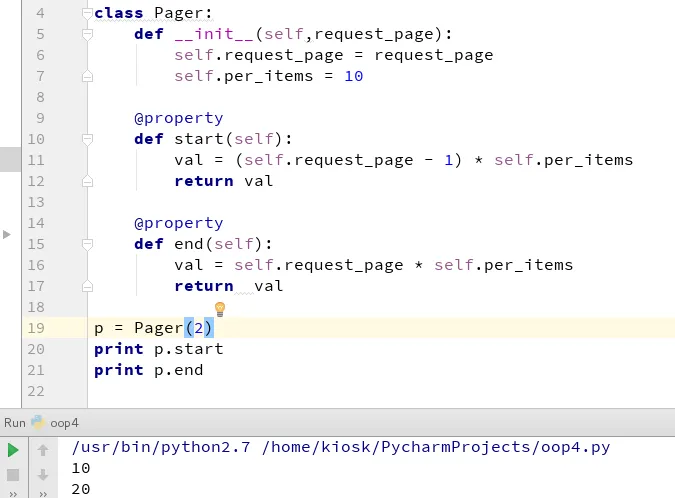The height and width of the screenshot is (498, 675).
Task: Select the oop4 run tab
Action: (64, 423)
